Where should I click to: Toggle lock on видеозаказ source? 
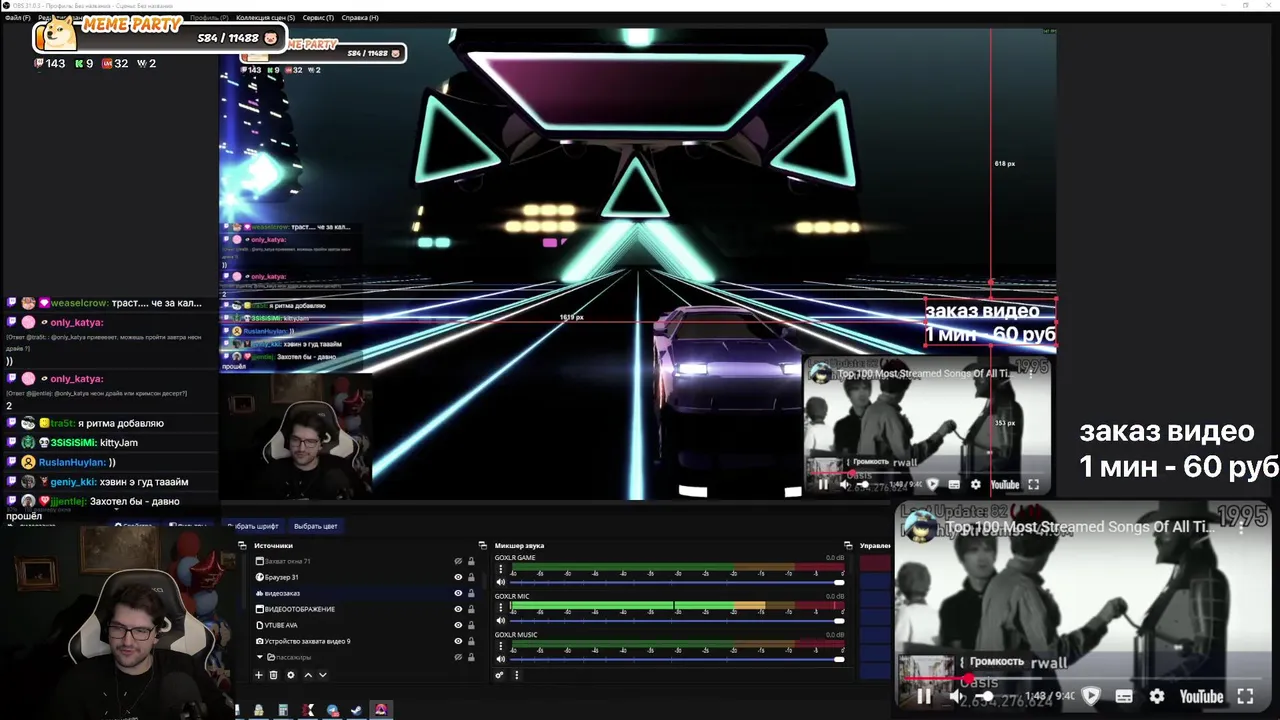click(x=471, y=593)
